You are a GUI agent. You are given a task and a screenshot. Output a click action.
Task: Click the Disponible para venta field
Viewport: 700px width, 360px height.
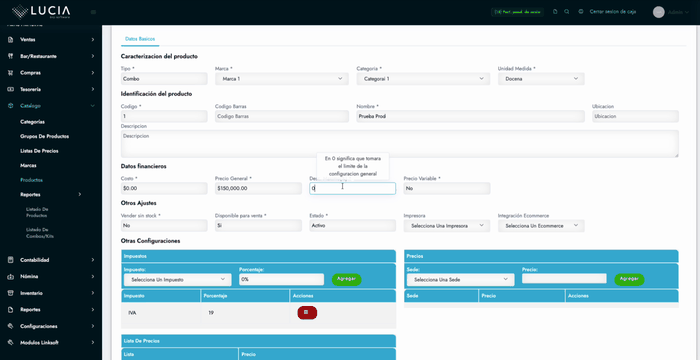click(258, 226)
